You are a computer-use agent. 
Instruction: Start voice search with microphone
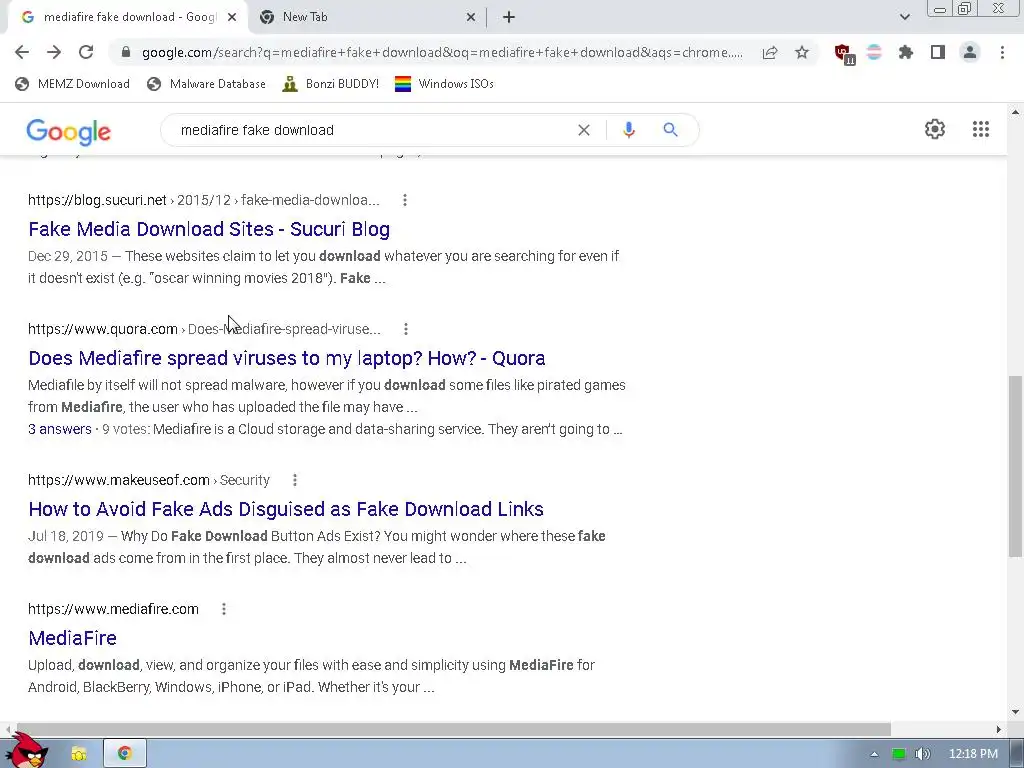click(x=629, y=130)
